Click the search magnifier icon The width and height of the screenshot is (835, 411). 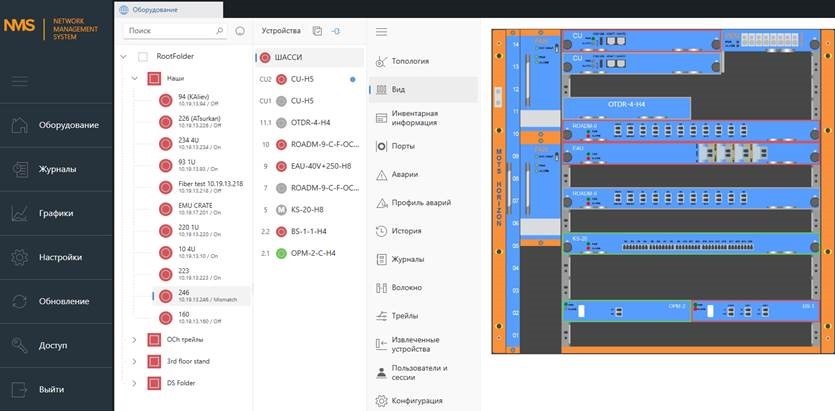[219, 31]
